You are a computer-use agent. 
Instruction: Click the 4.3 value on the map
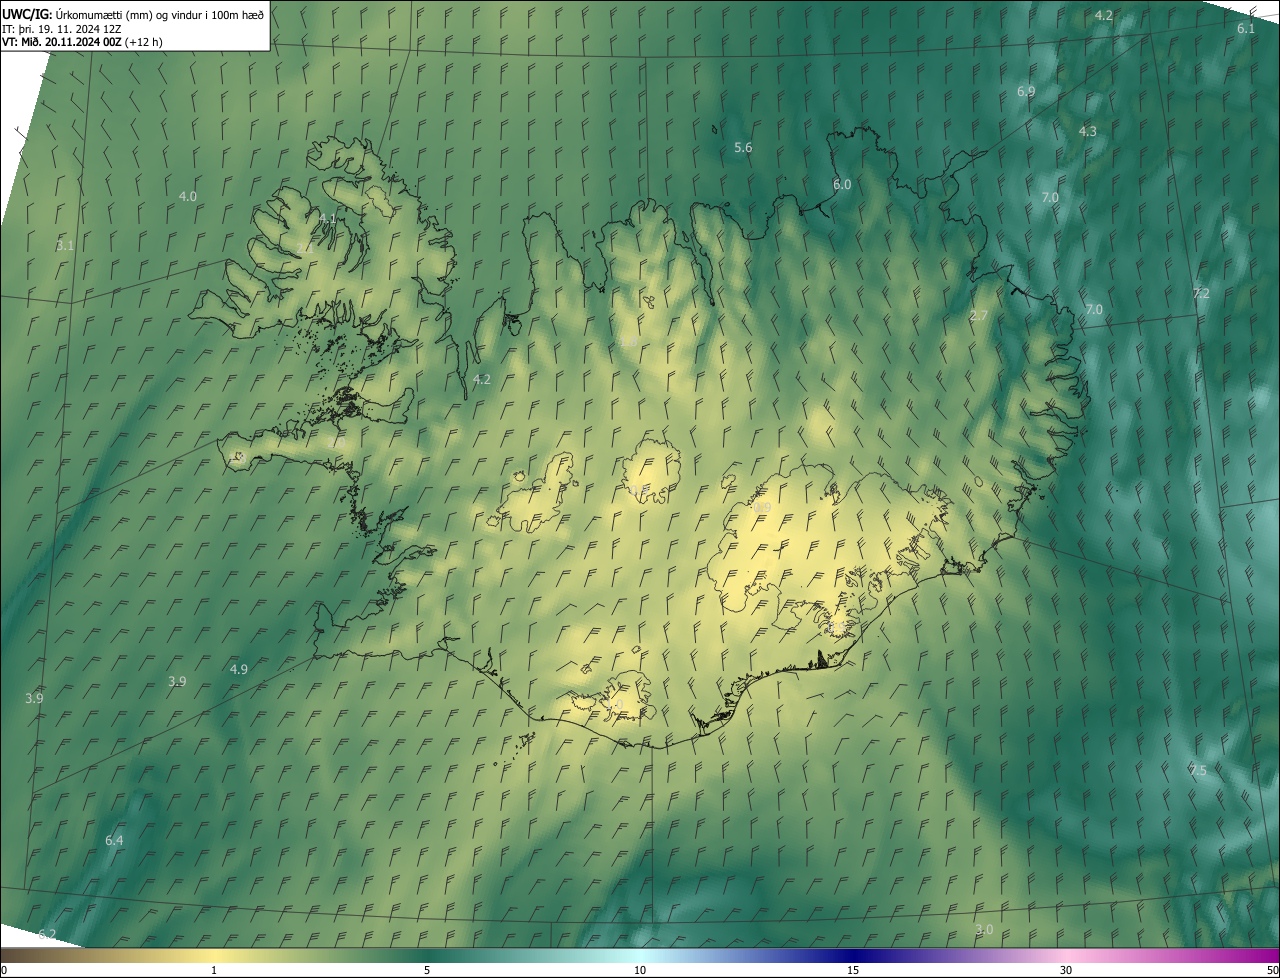tap(1087, 131)
